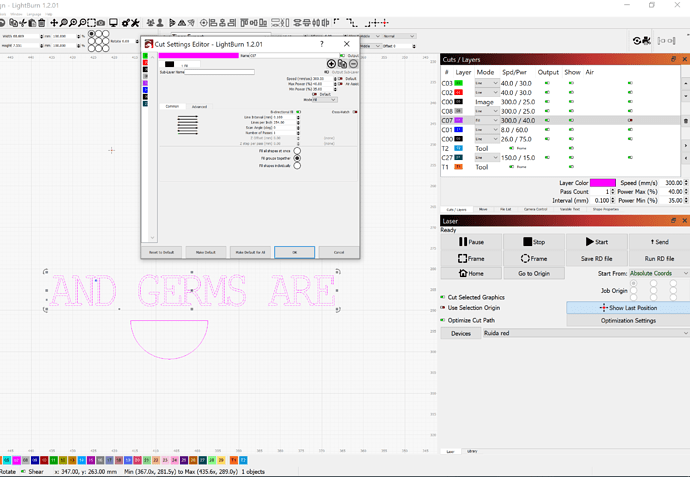This screenshot has width=690, height=477.
Task: Toggle Use Selection Origin switch
Action: [x=443, y=308]
